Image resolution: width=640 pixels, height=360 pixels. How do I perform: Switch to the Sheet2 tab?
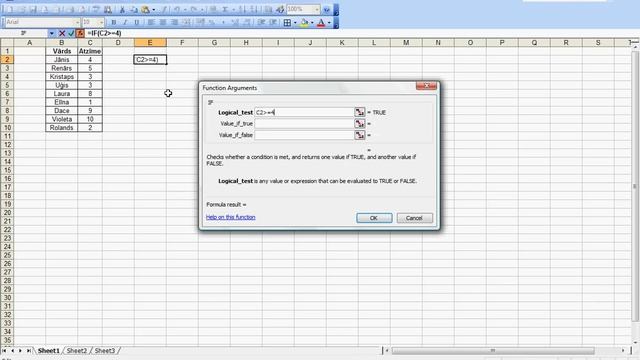coord(77,351)
